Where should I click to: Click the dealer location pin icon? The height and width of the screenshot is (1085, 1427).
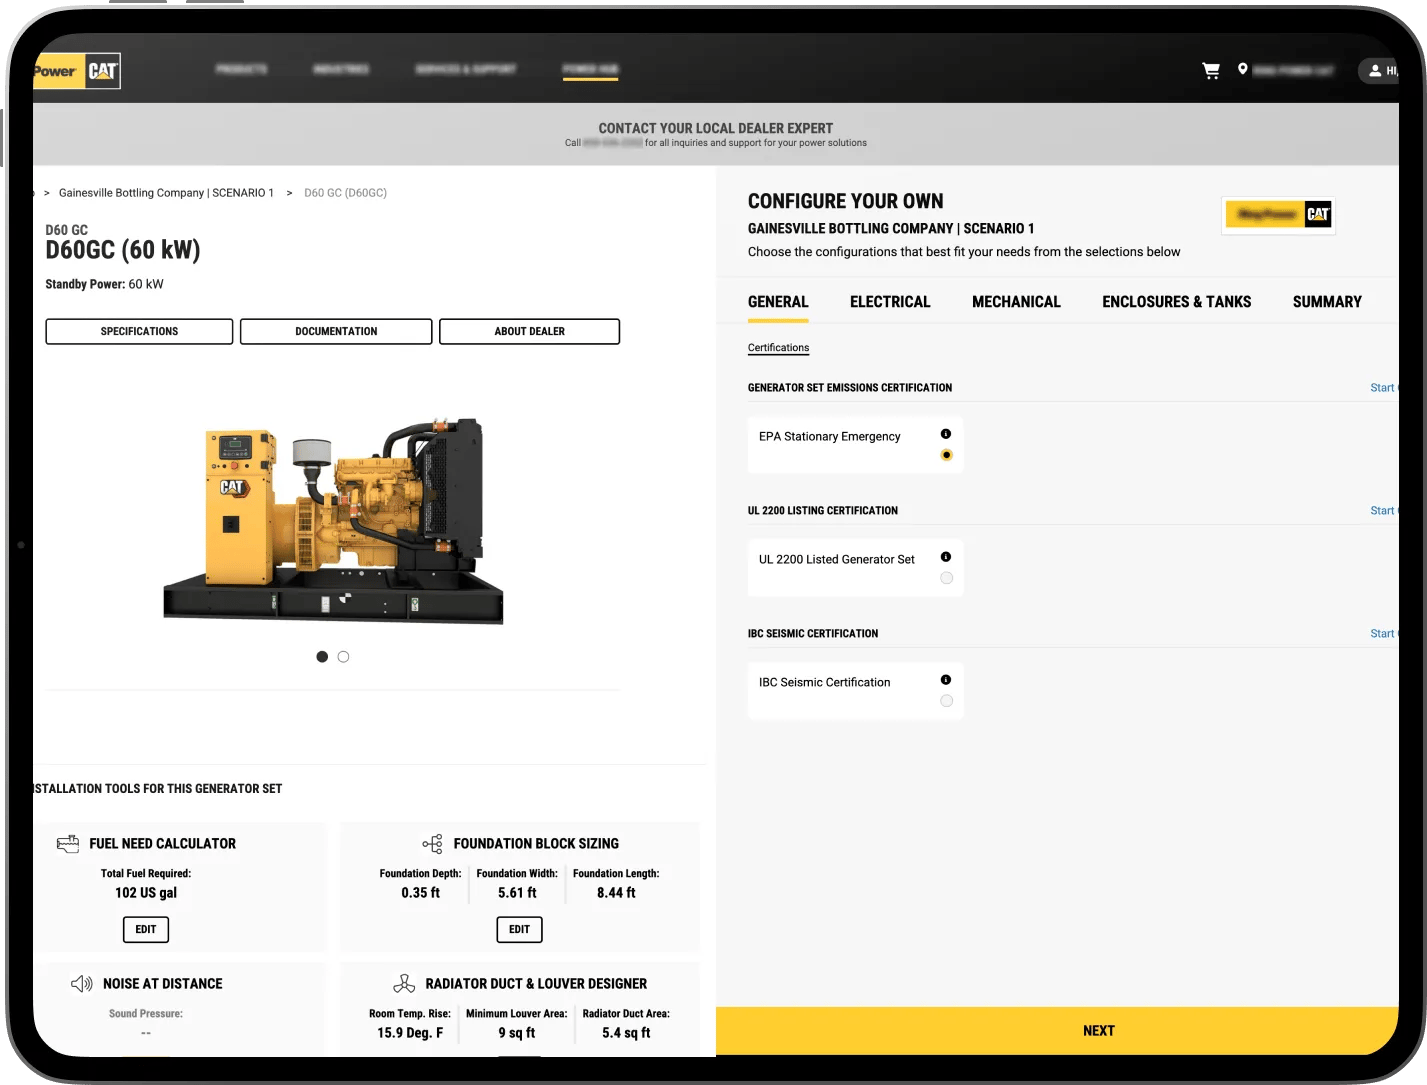tap(1242, 69)
